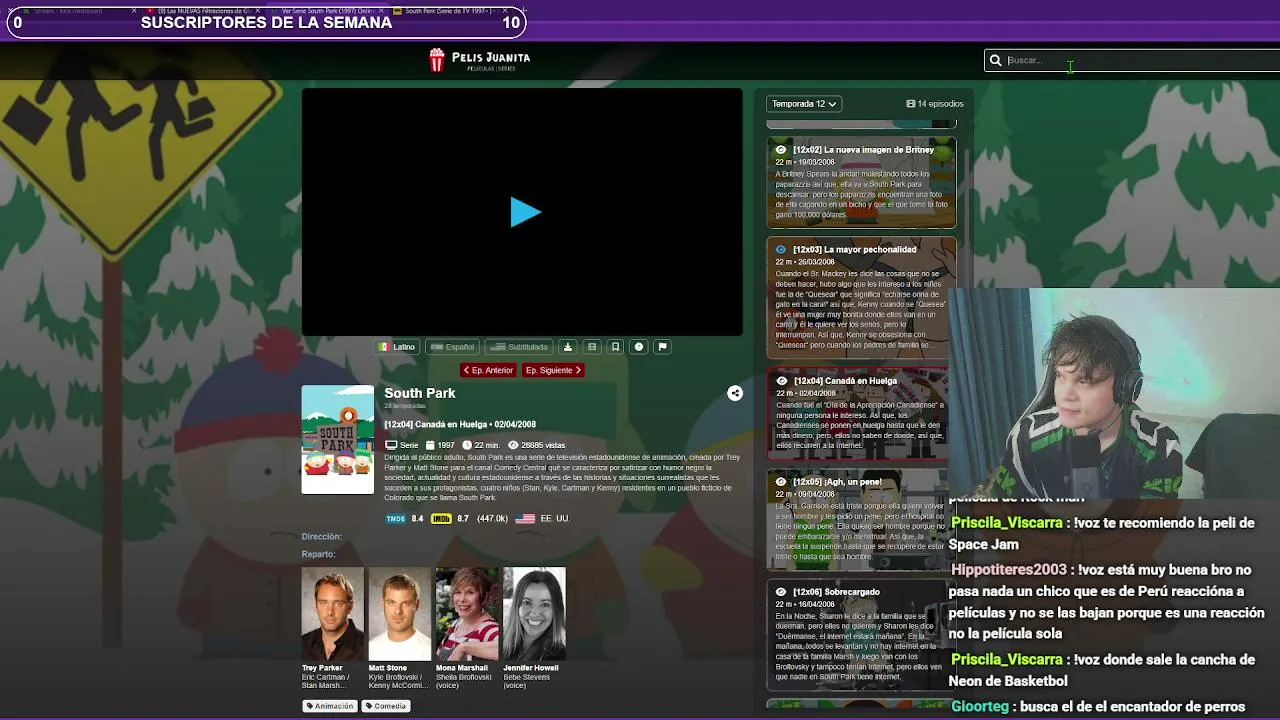Viewport: 1280px width, 720px height.
Task: Click the South Park poster thumbnail
Action: [x=338, y=440]
